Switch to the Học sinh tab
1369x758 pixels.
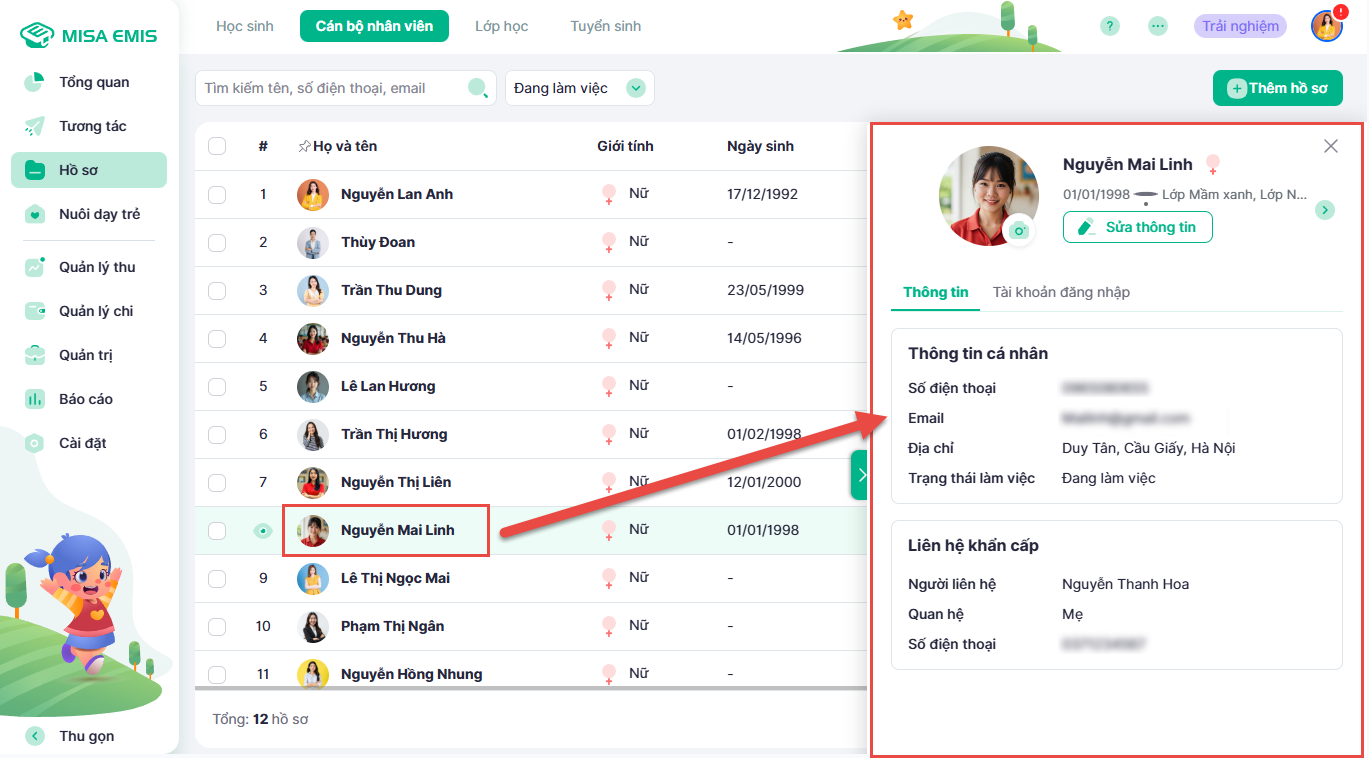coord(245,26)
